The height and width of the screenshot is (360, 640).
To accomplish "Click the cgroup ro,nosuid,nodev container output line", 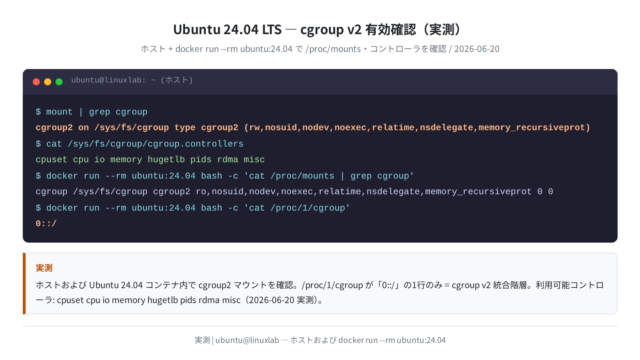I will click(294, 191).
